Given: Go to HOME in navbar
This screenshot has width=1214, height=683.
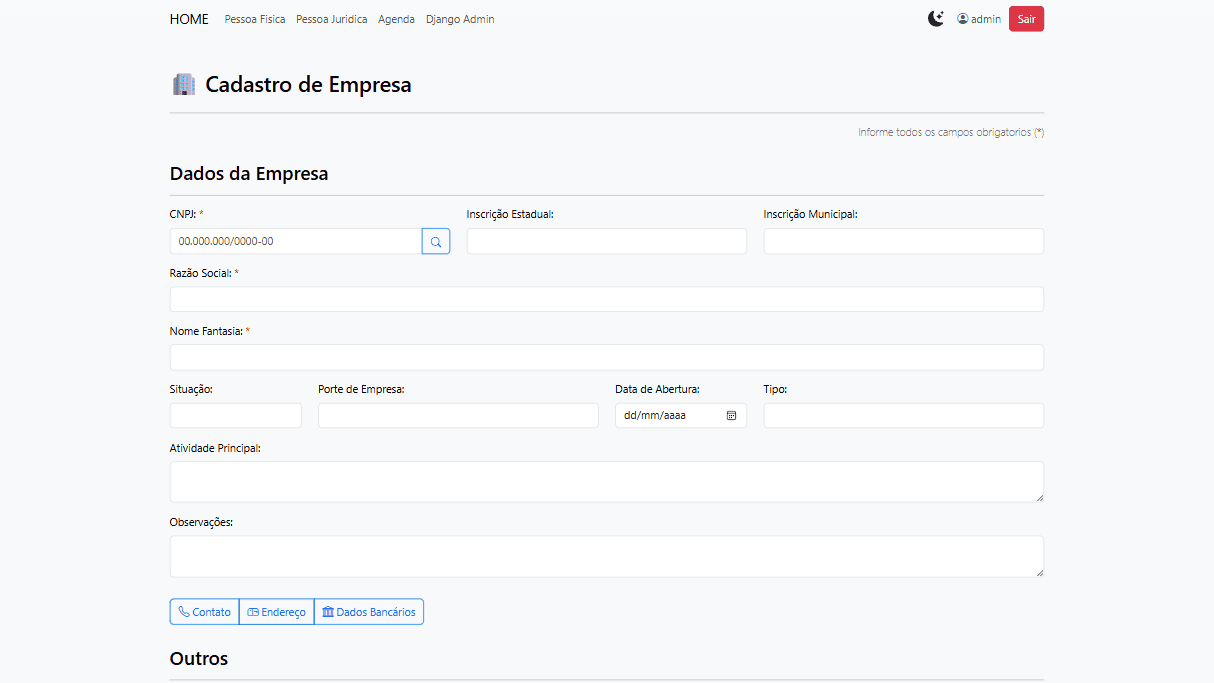Looking at the screenshot, I should pos(189,19).
